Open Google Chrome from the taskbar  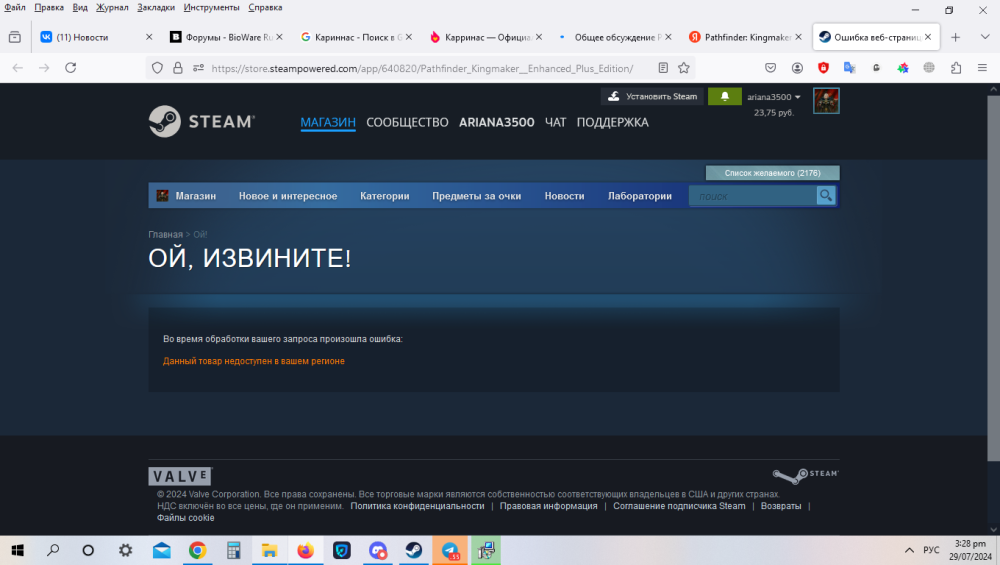[x=198, y=550]
